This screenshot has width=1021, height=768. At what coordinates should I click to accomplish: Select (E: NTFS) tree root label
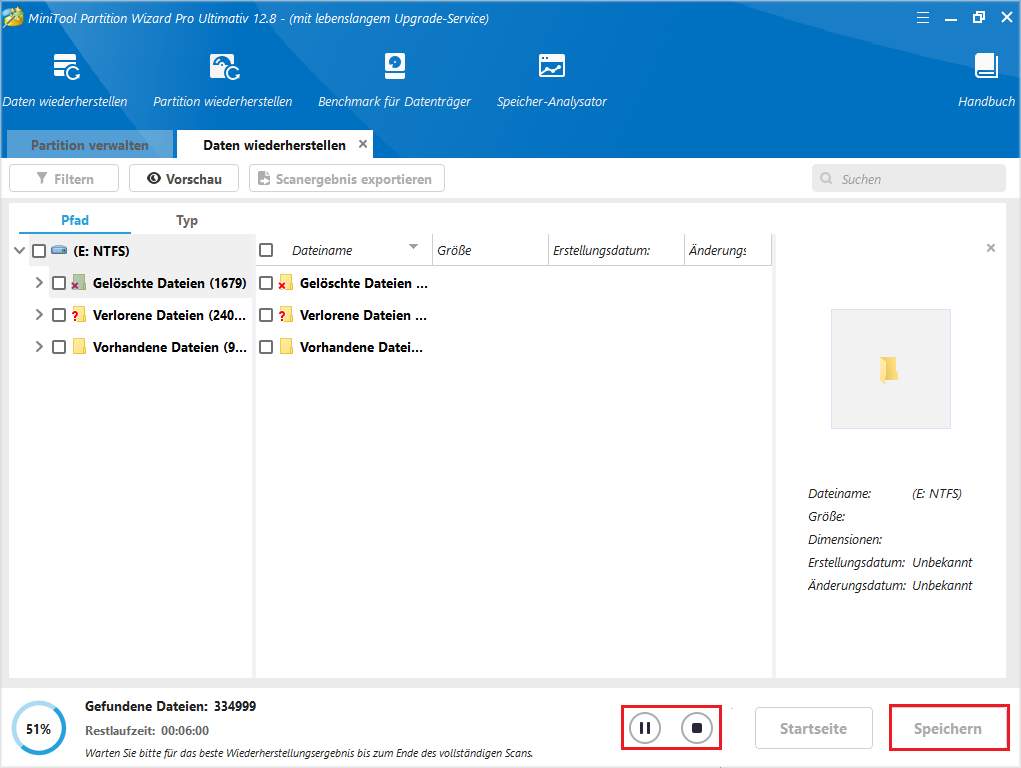pyautogui.click(x=101, y=251)
